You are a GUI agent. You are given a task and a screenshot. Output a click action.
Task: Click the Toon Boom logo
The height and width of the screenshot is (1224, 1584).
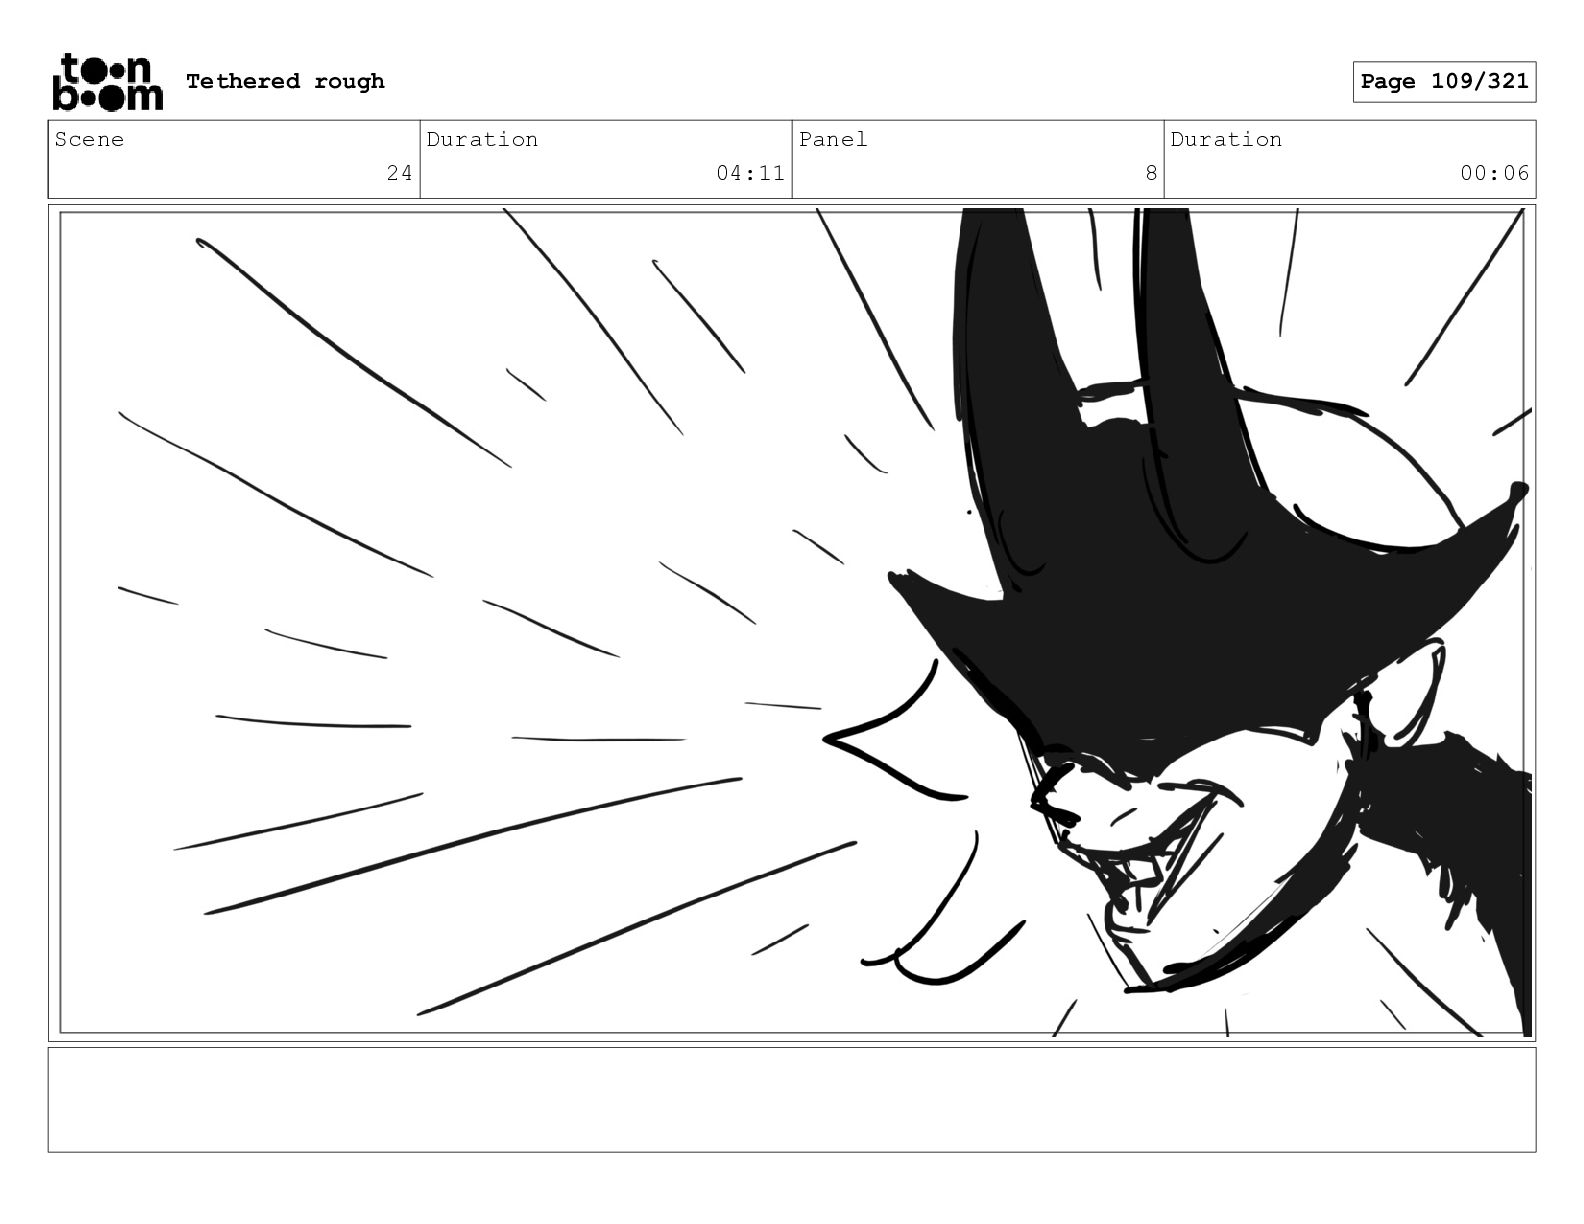(x=107, y=82)
